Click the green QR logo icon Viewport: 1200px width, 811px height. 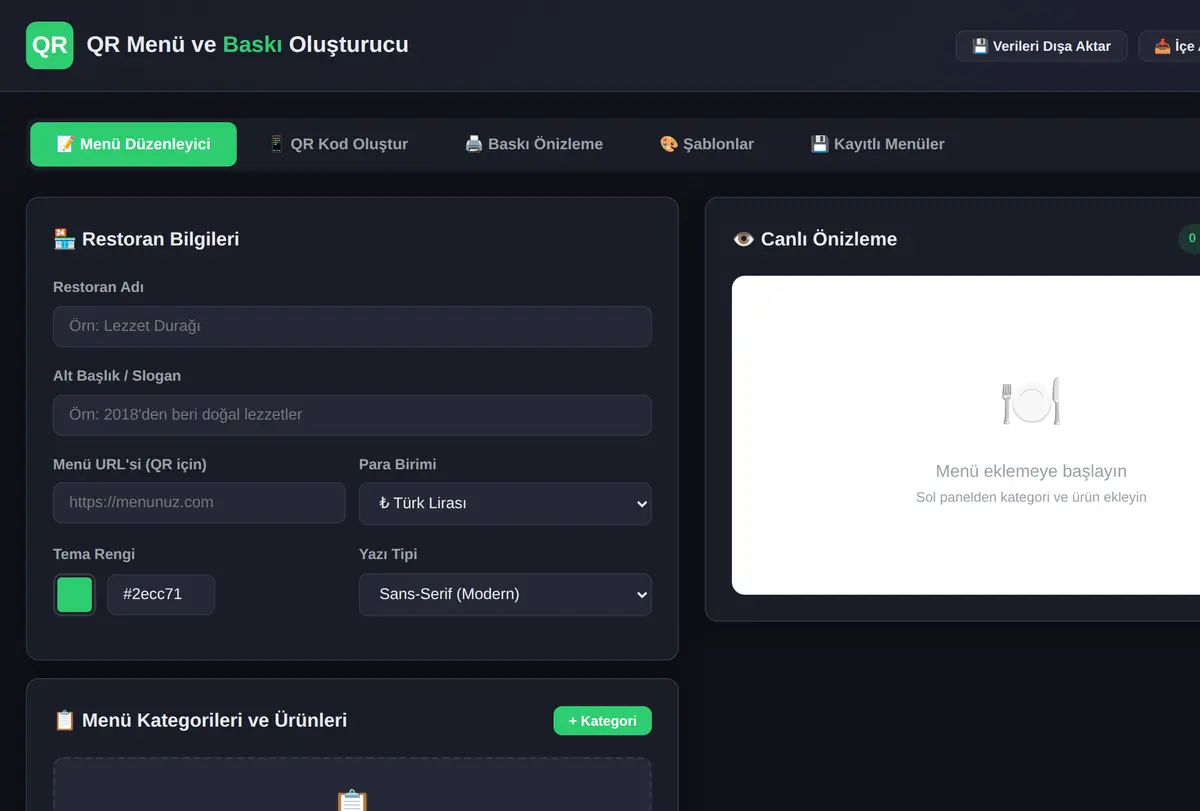(49, 45)
